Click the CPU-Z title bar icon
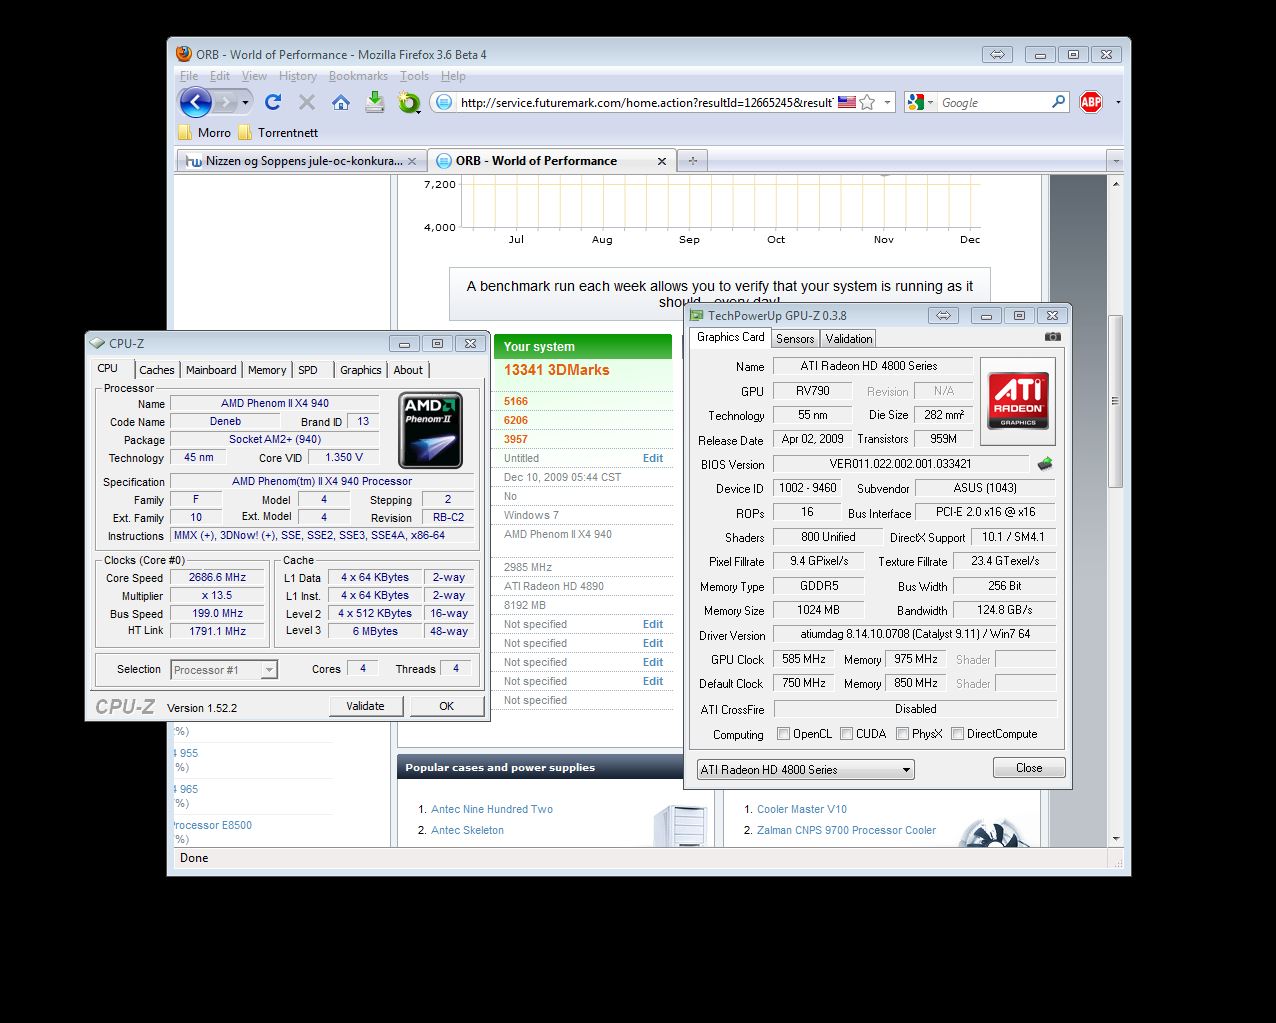 point(97,343)
